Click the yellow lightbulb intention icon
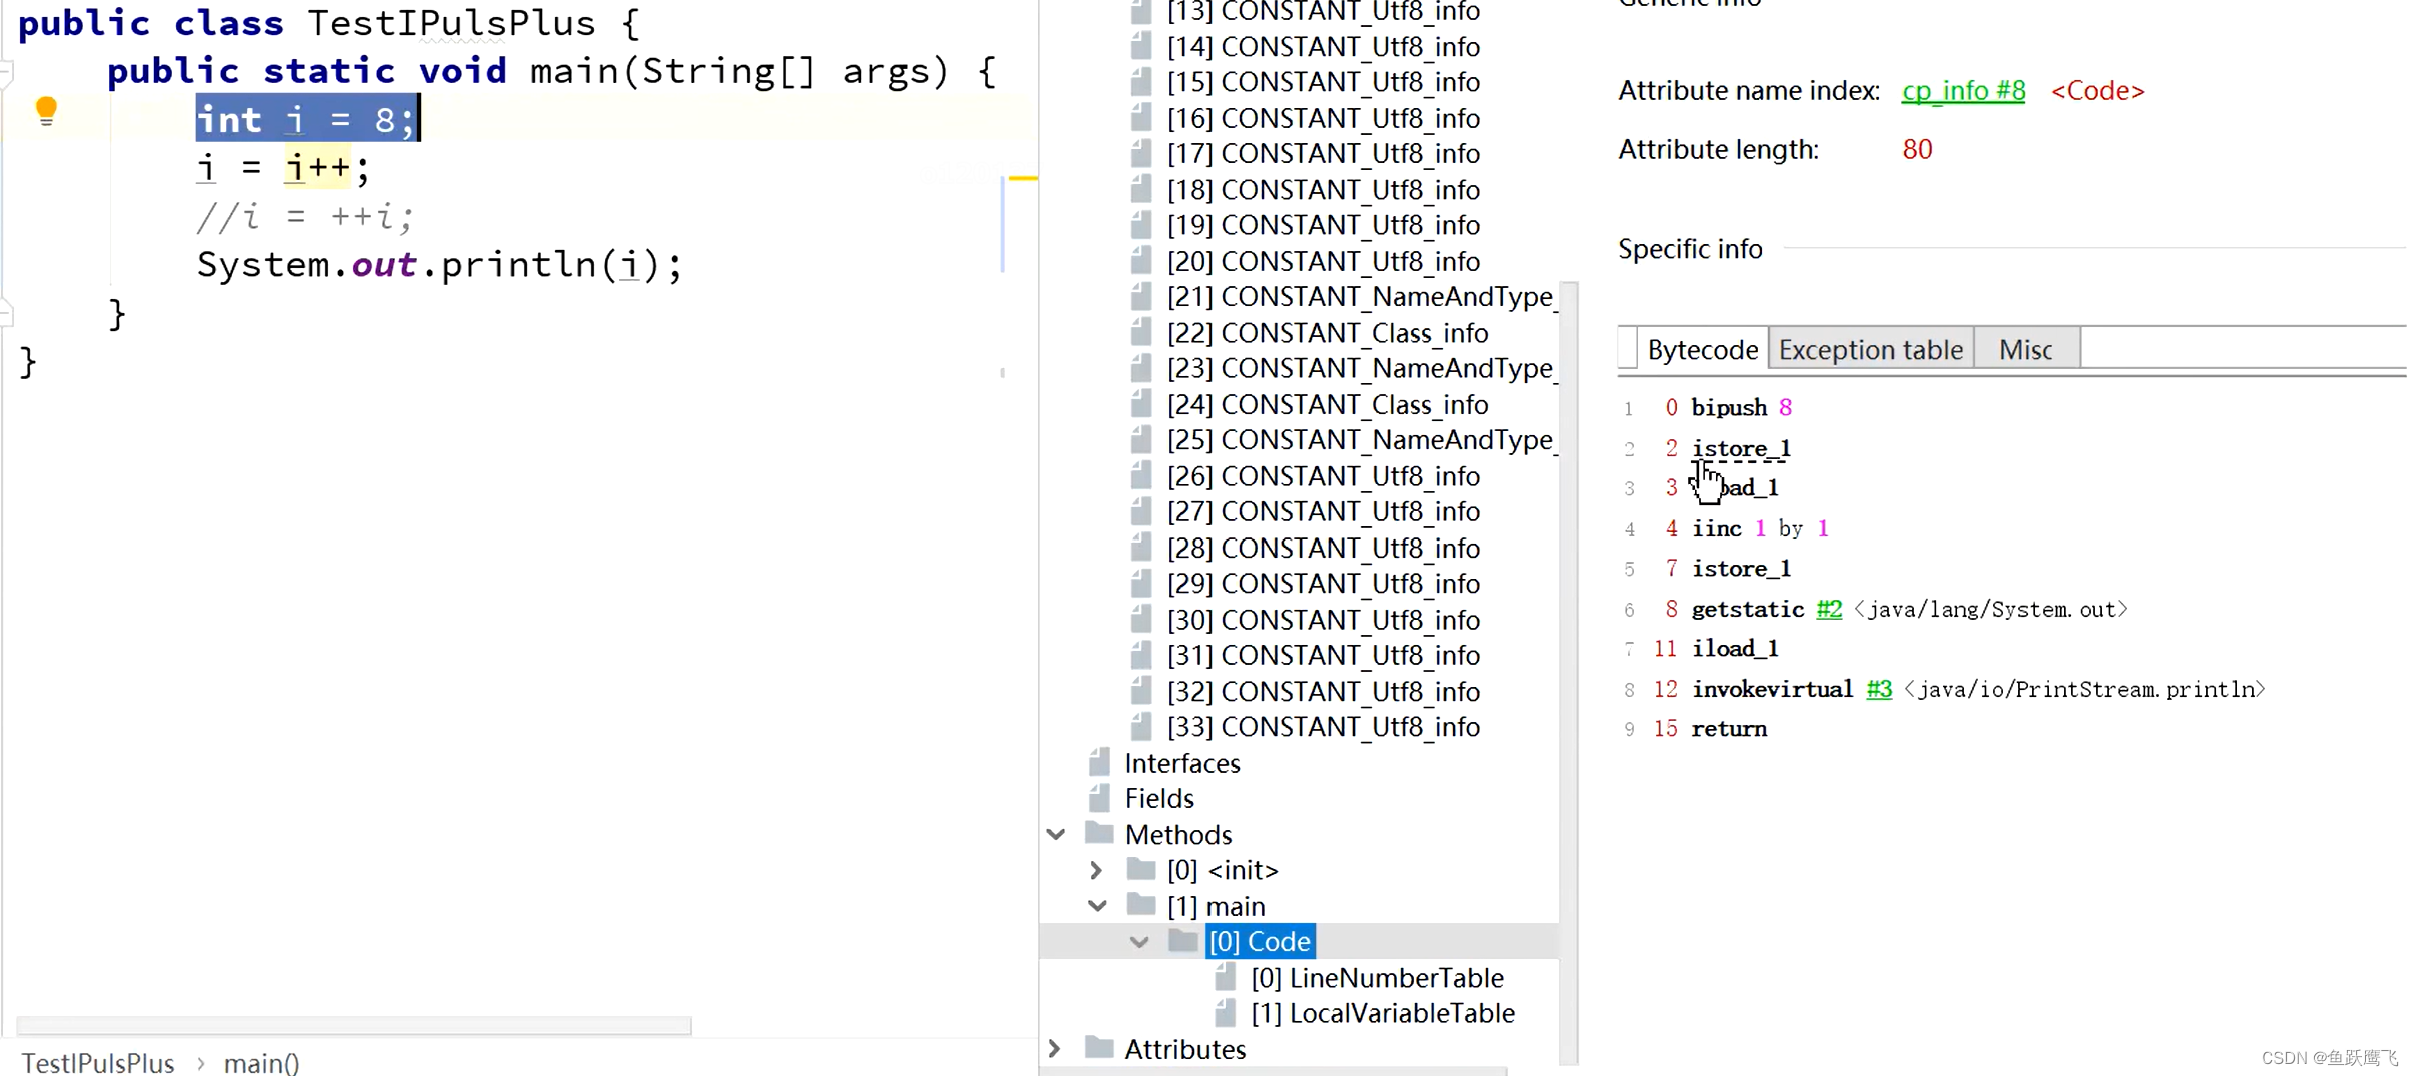Viewport: 2414px width, 1076px height. [x=46, y=111]
